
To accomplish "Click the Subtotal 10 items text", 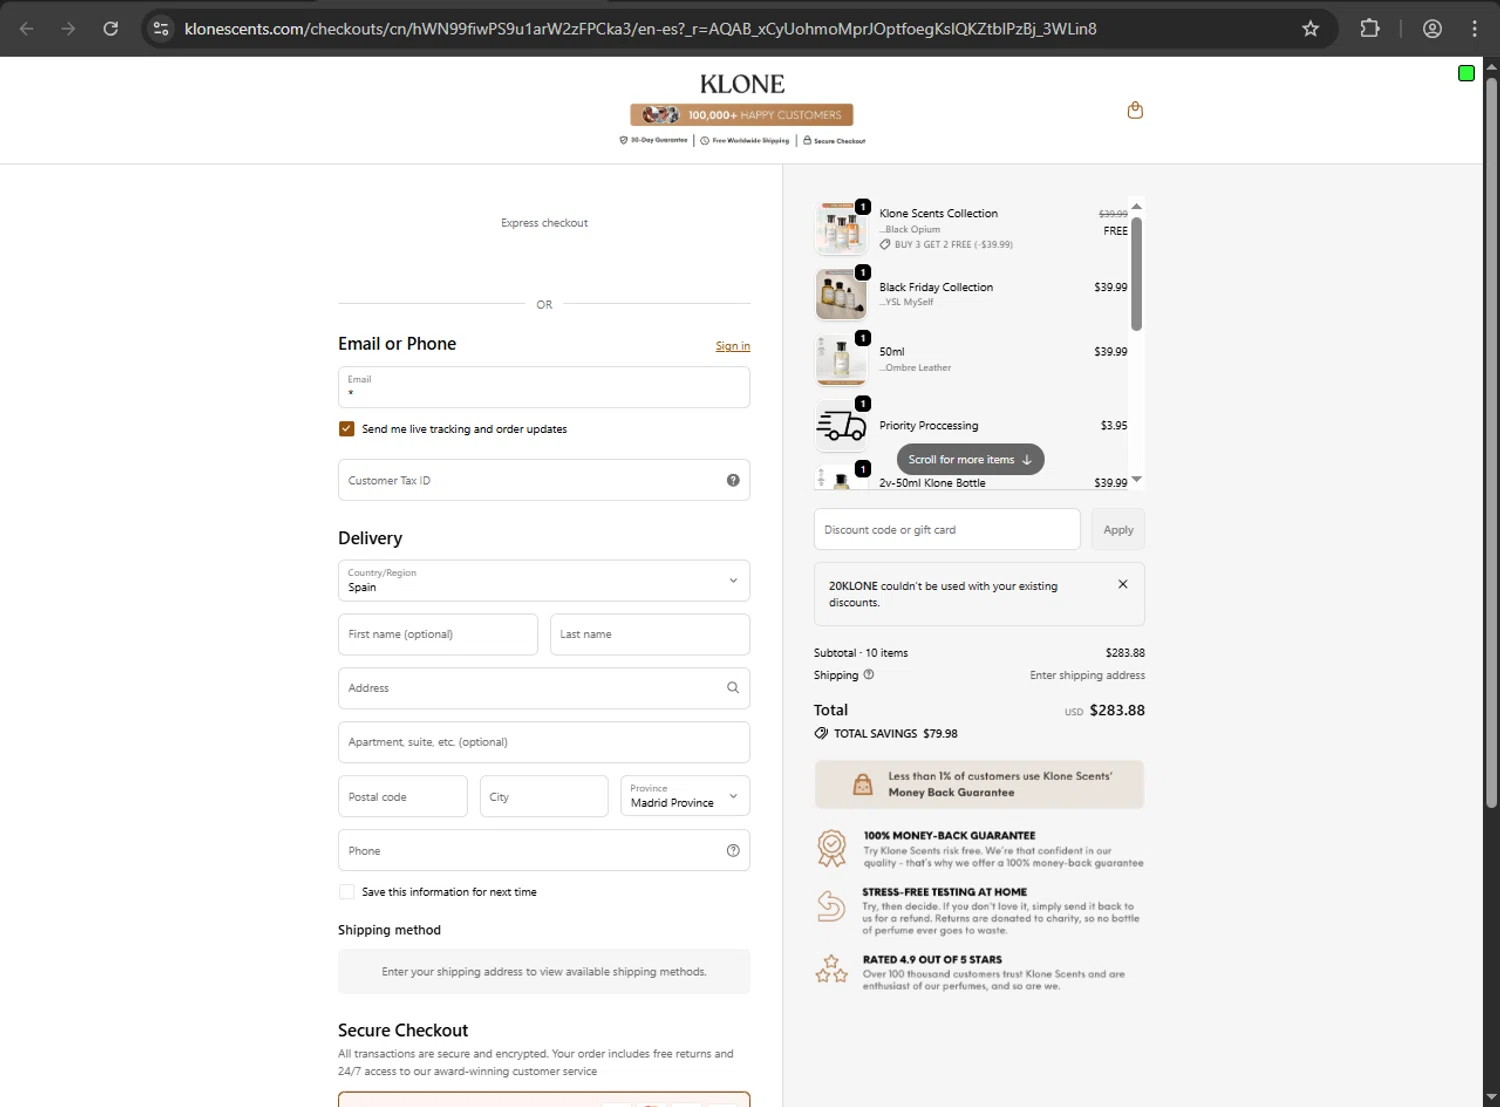I will 861,653.
